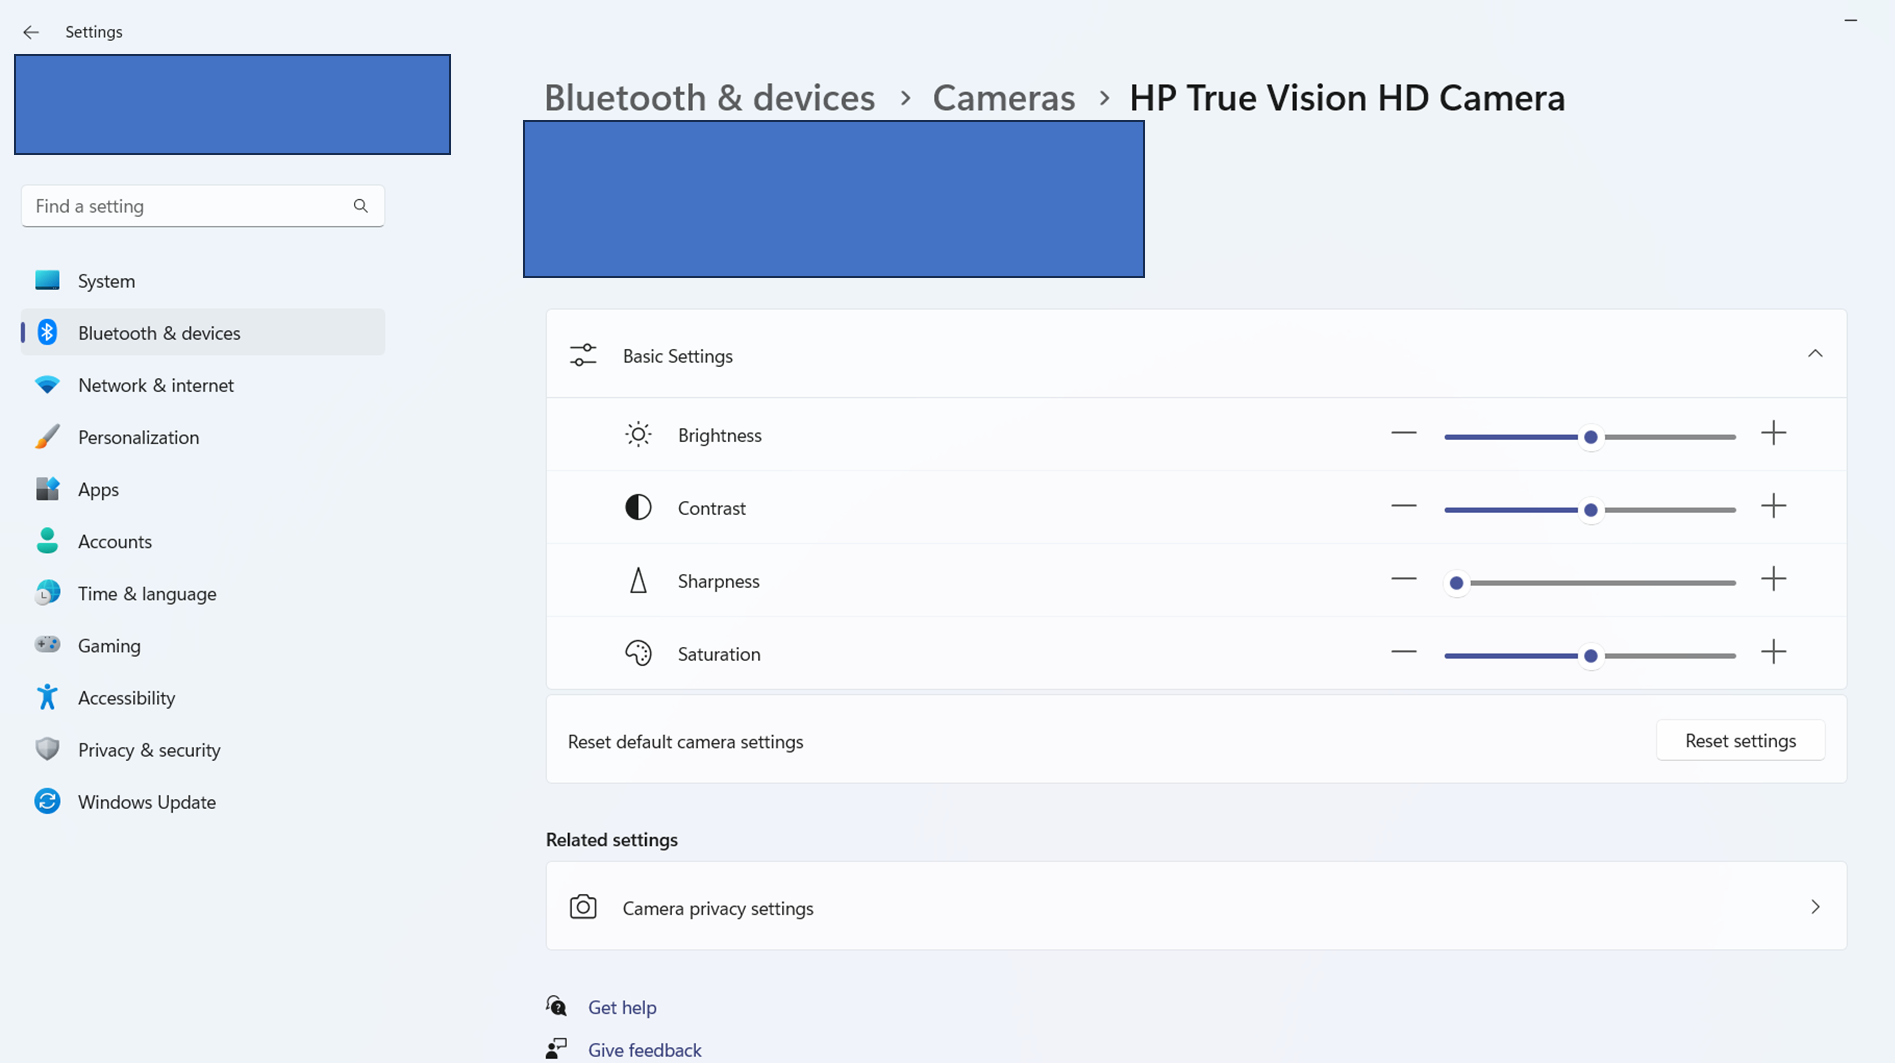Image resolution: width=1895 pixels, height=1063 pixels.
Task: Open the Give feedback link
Action: 644,1049
